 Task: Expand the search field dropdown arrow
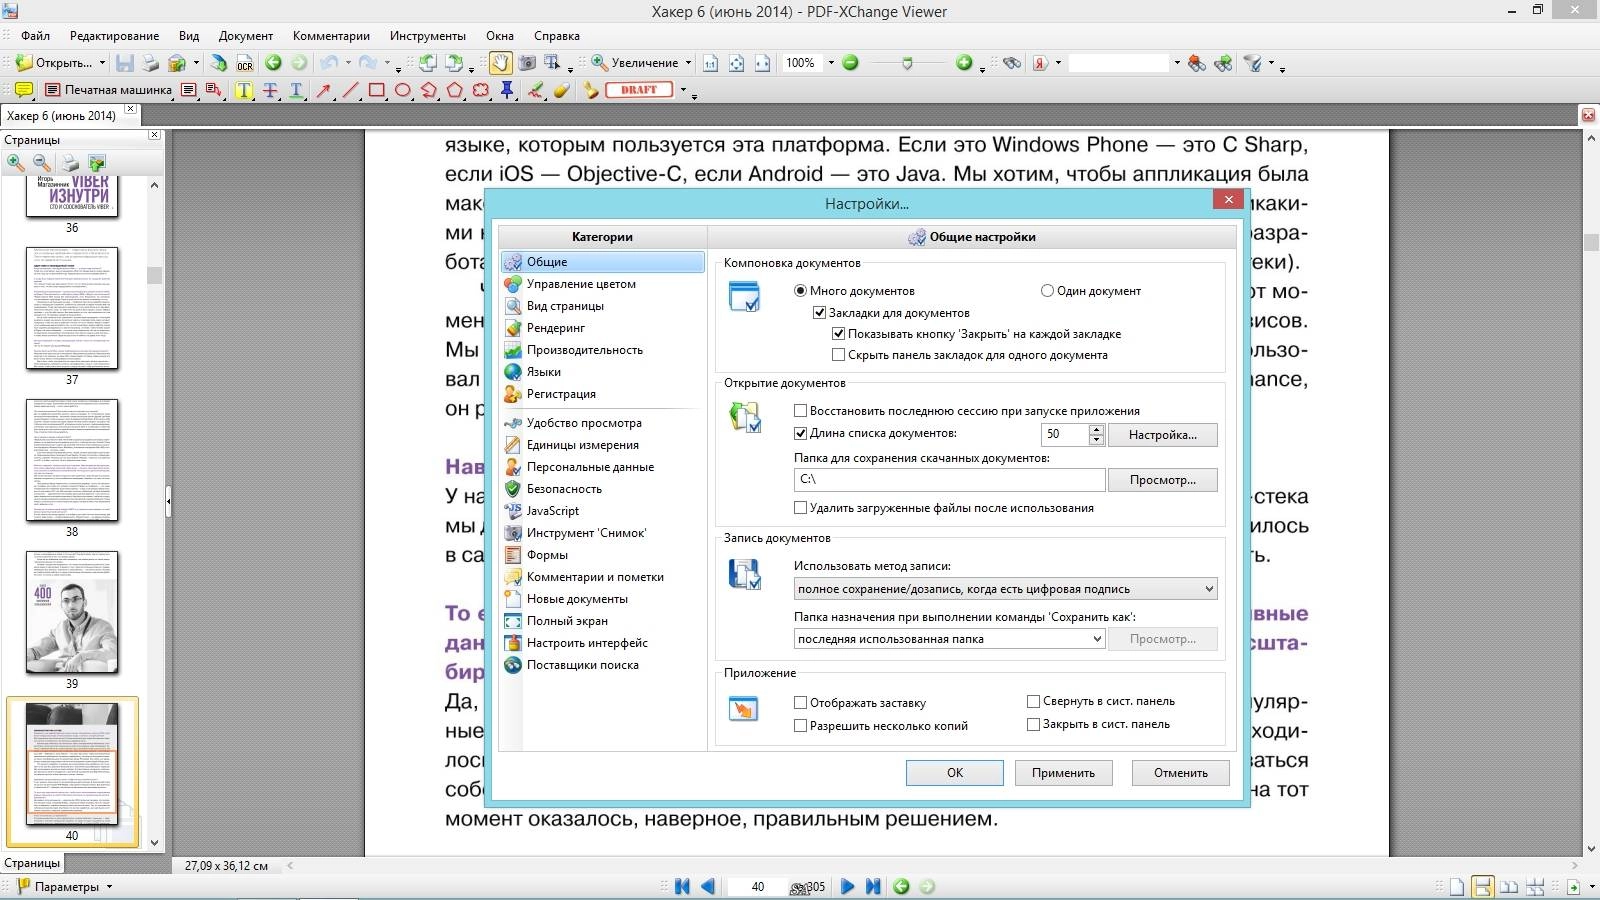[1176, 63]
